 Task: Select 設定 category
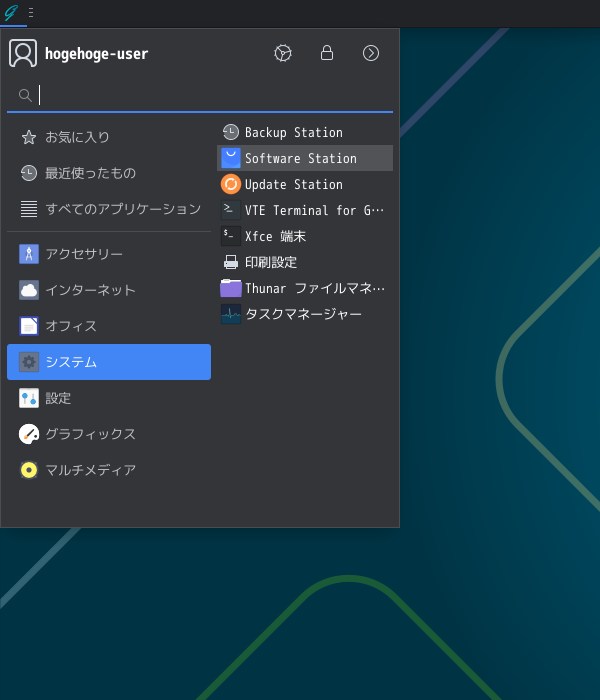(109, 398)
